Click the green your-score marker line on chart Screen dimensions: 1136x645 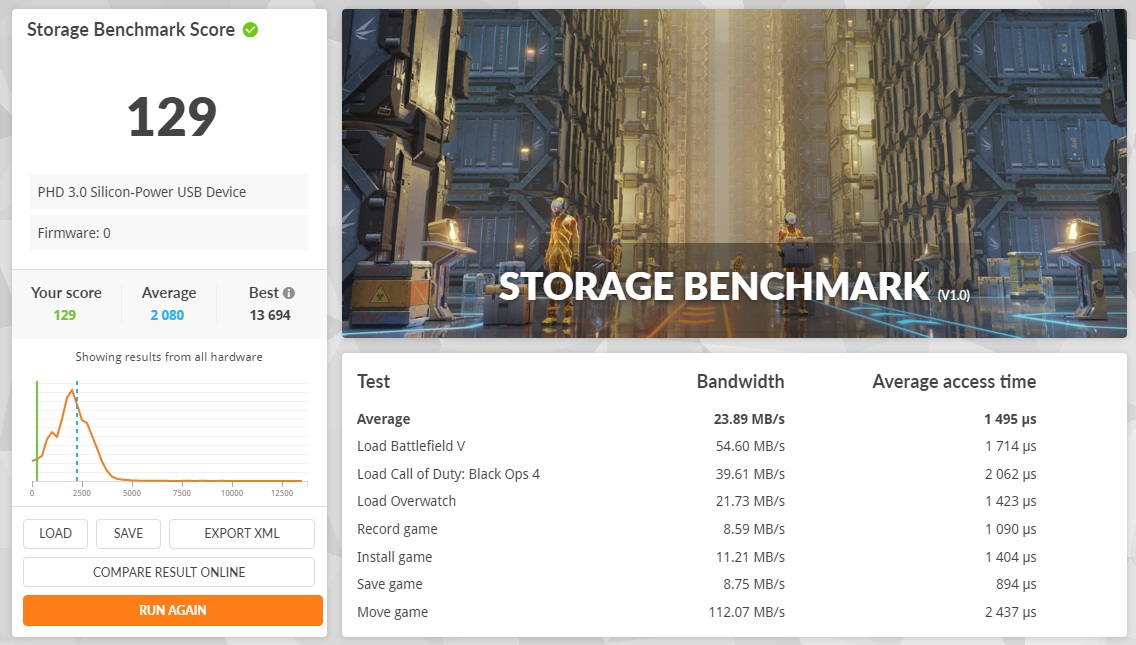(37, 430)
